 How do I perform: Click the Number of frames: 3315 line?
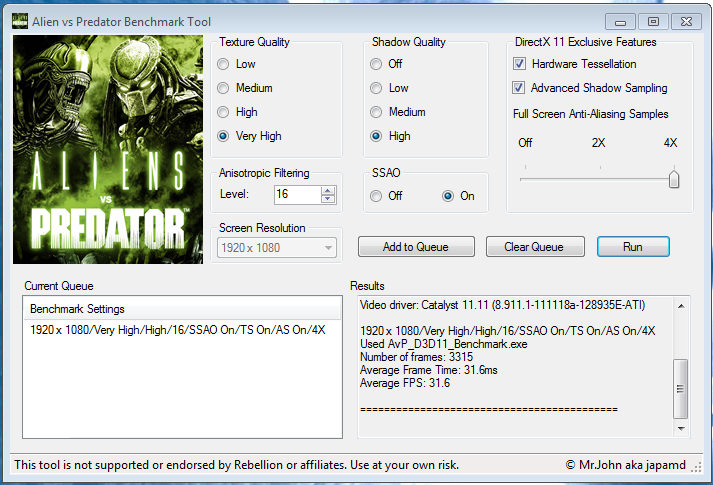click(417, 357)
